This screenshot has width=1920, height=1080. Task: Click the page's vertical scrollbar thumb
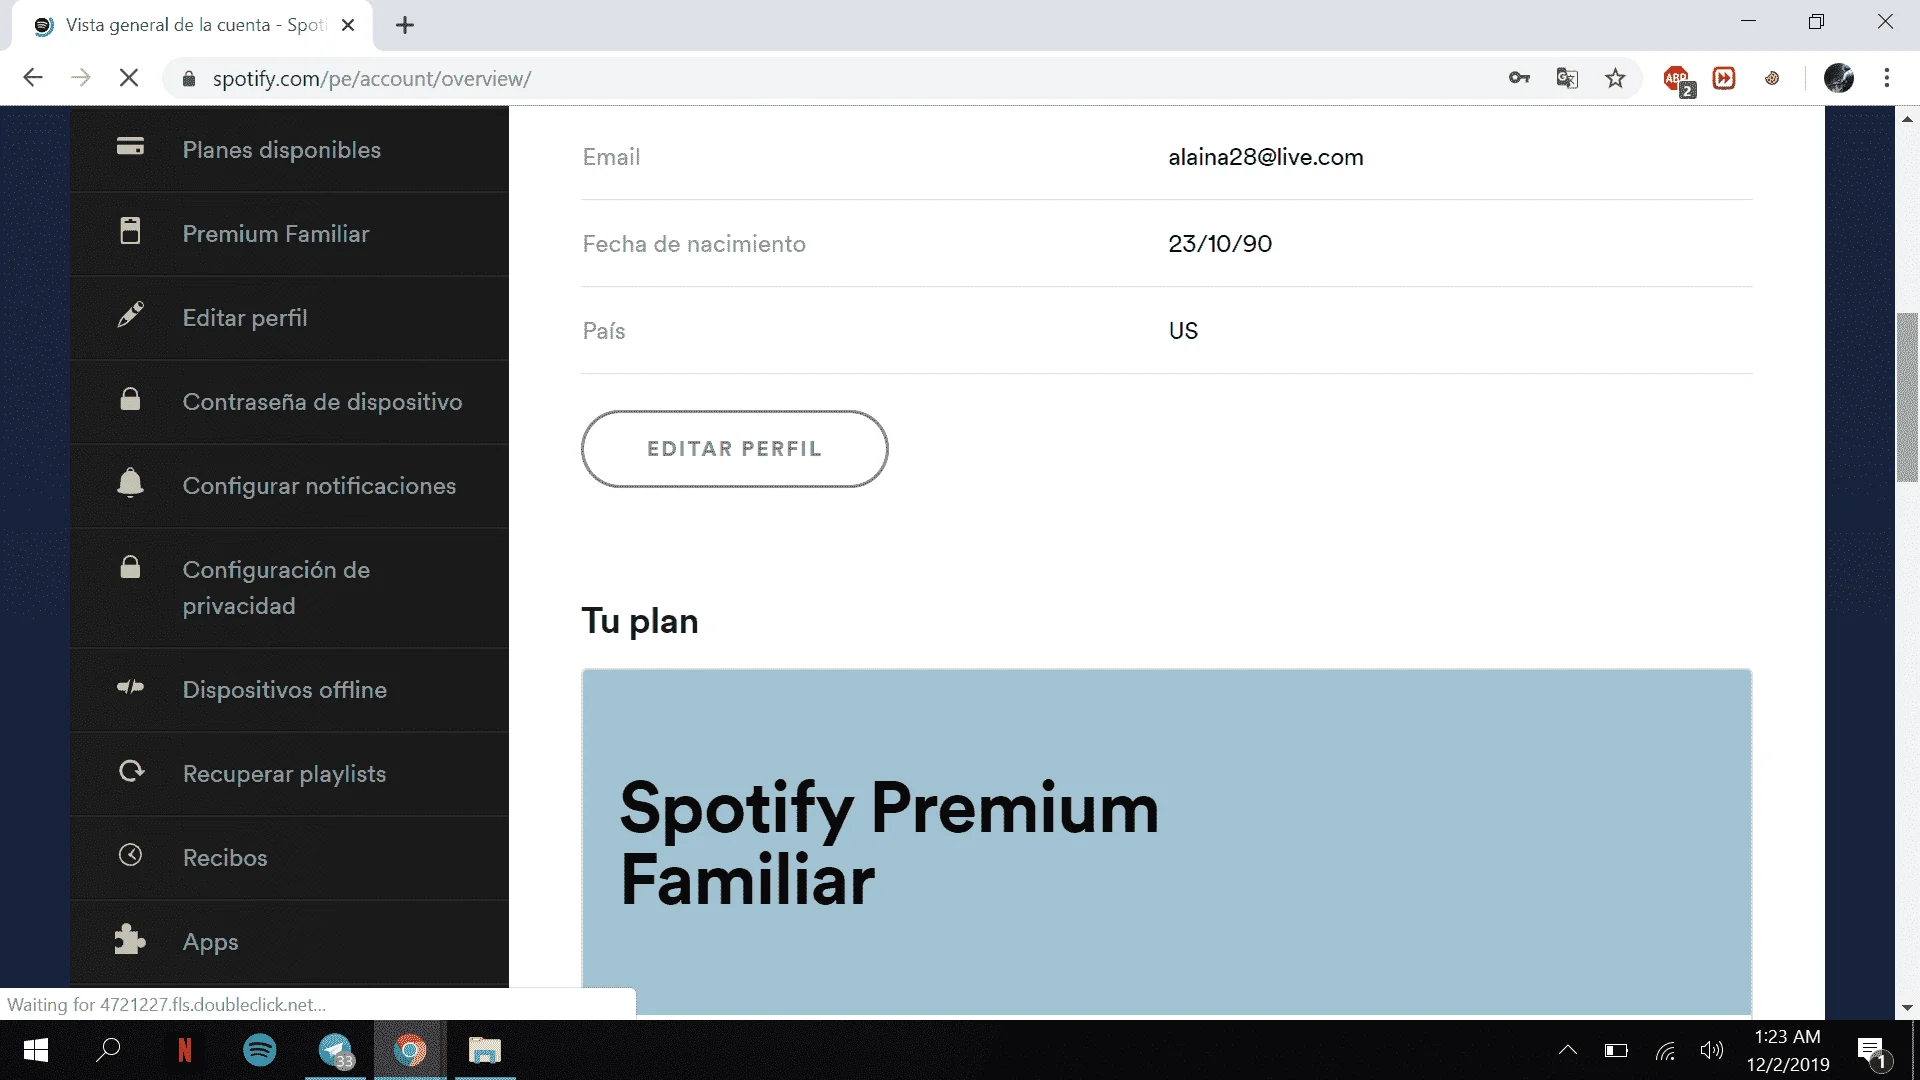coord(1907,397)
